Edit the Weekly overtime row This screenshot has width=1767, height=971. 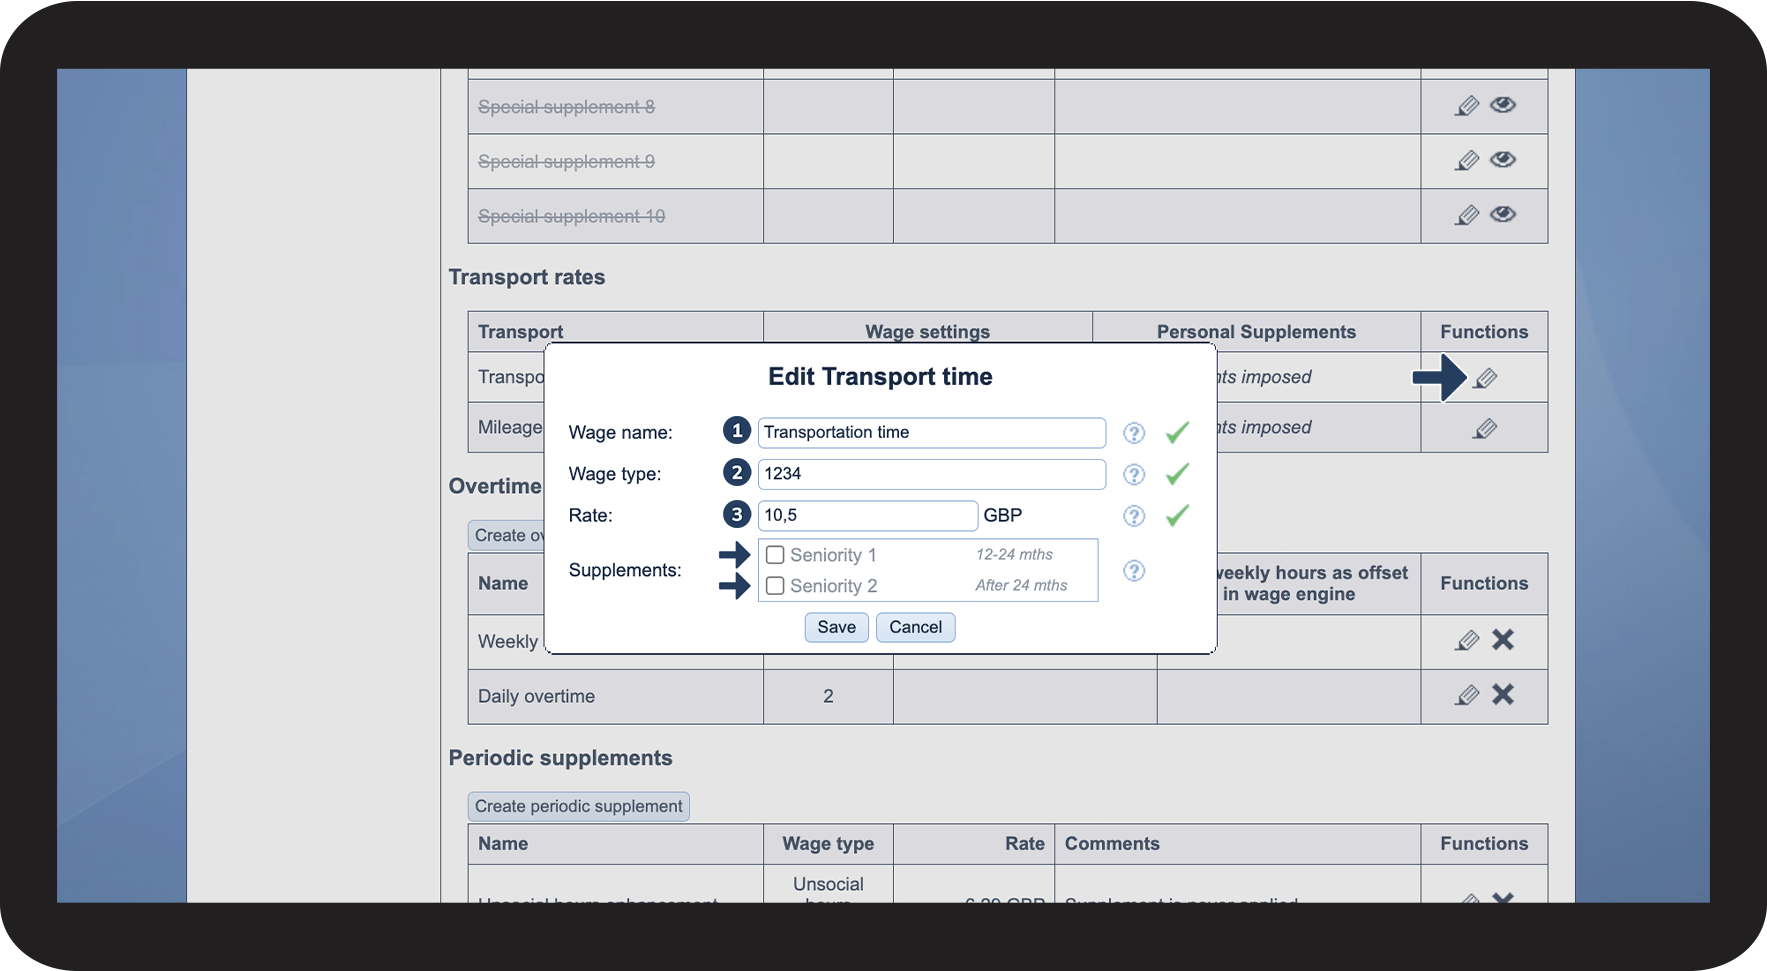1467,641
